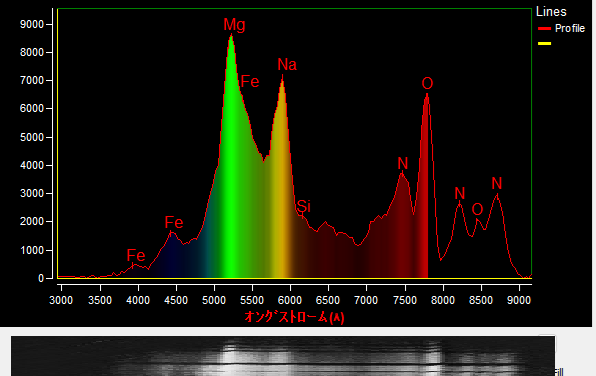Click the Fe label near 4000 angstroms
Screen dimensions: 596x376
(136, 255)
